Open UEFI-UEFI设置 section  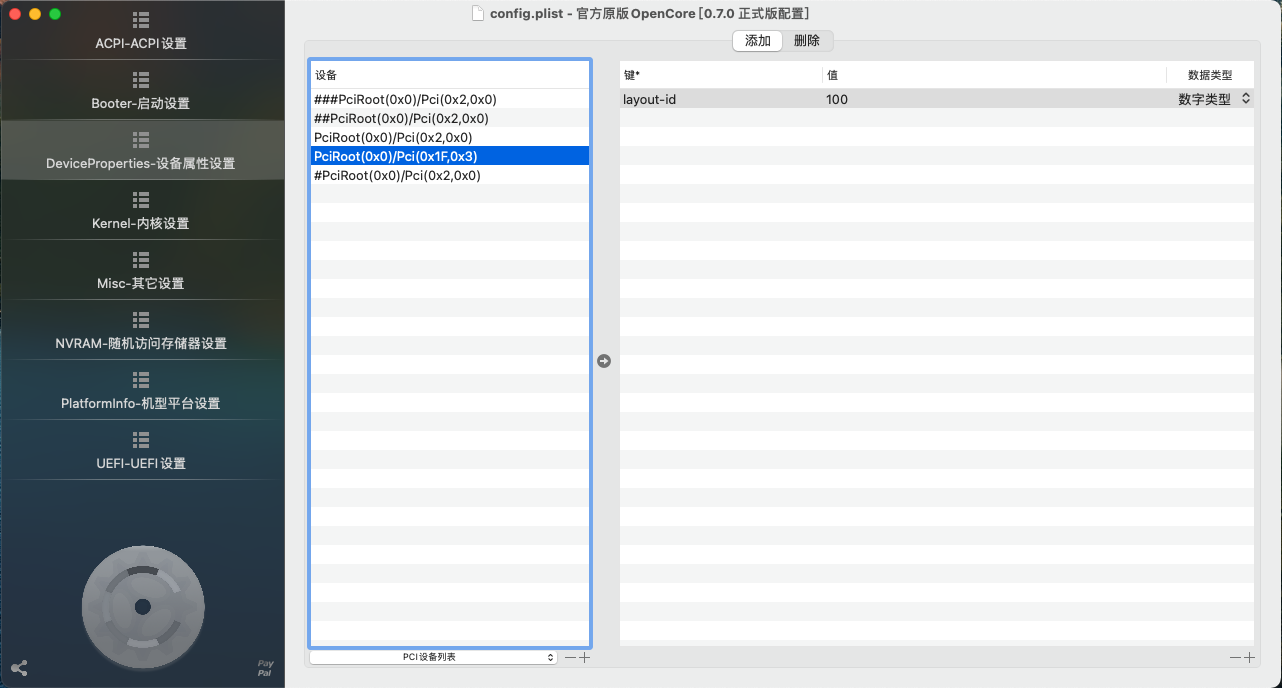pyautogui.click(x=141, y=451)
